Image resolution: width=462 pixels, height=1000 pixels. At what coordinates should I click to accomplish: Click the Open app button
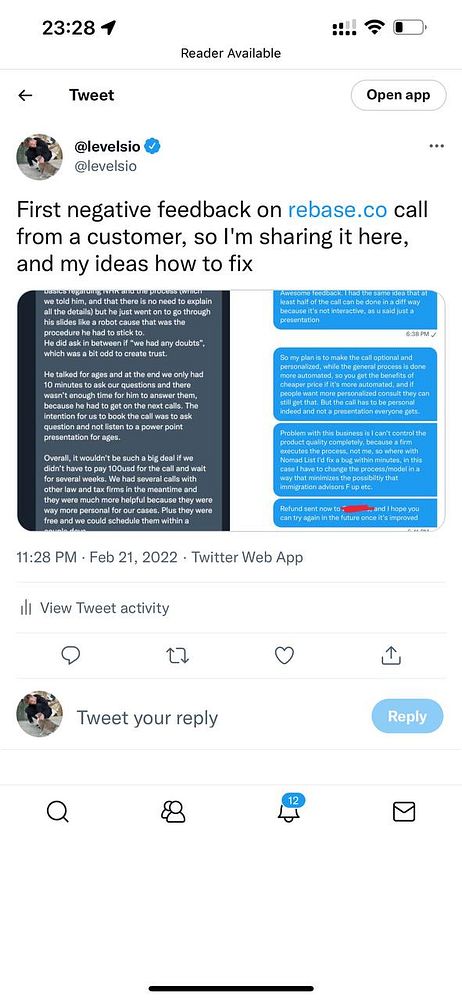(x=398, y=96)
